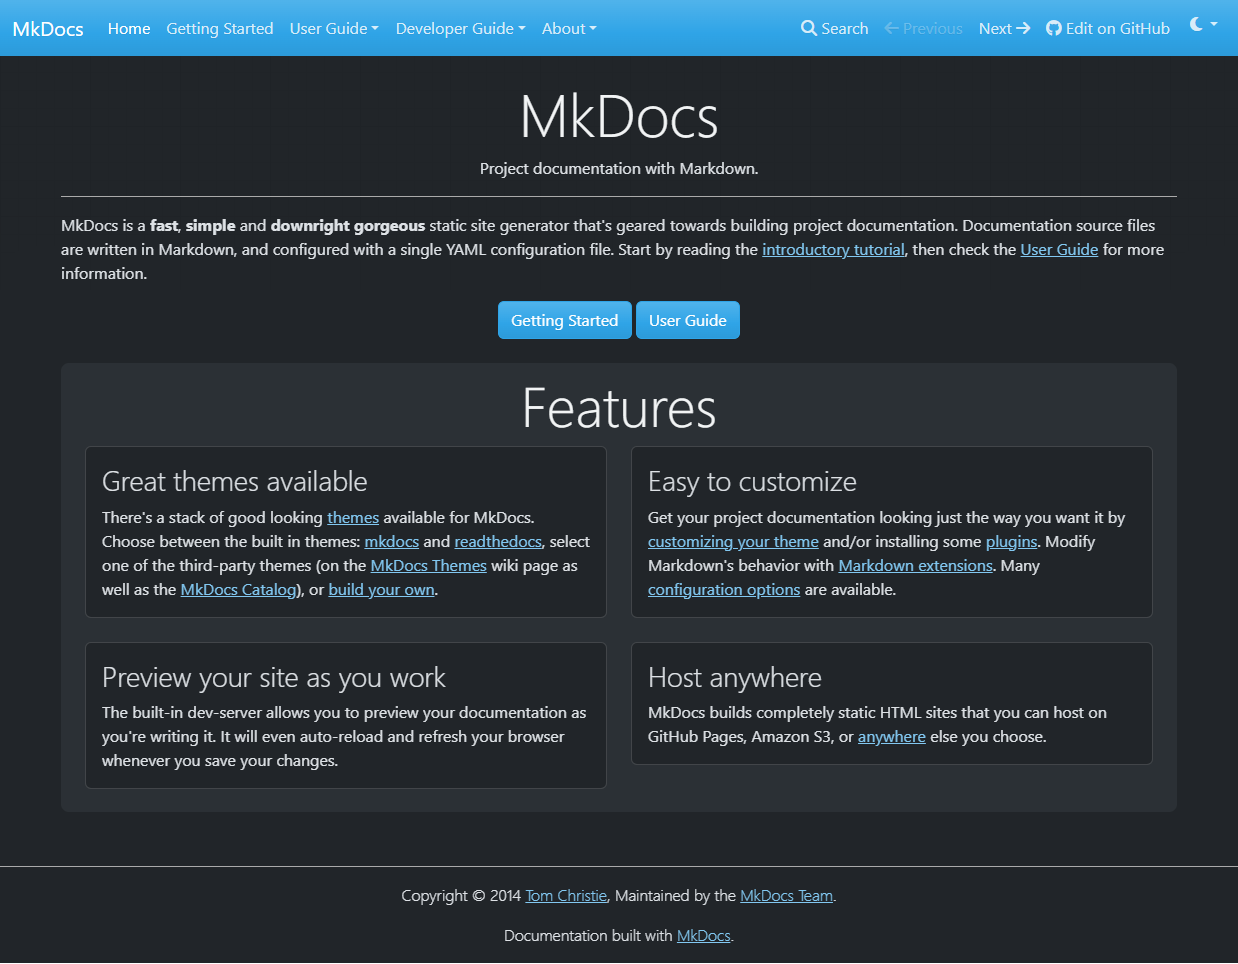Screen dimensions: 1238x964
Task: Open the Markdown extensions link
Action: 915,565
